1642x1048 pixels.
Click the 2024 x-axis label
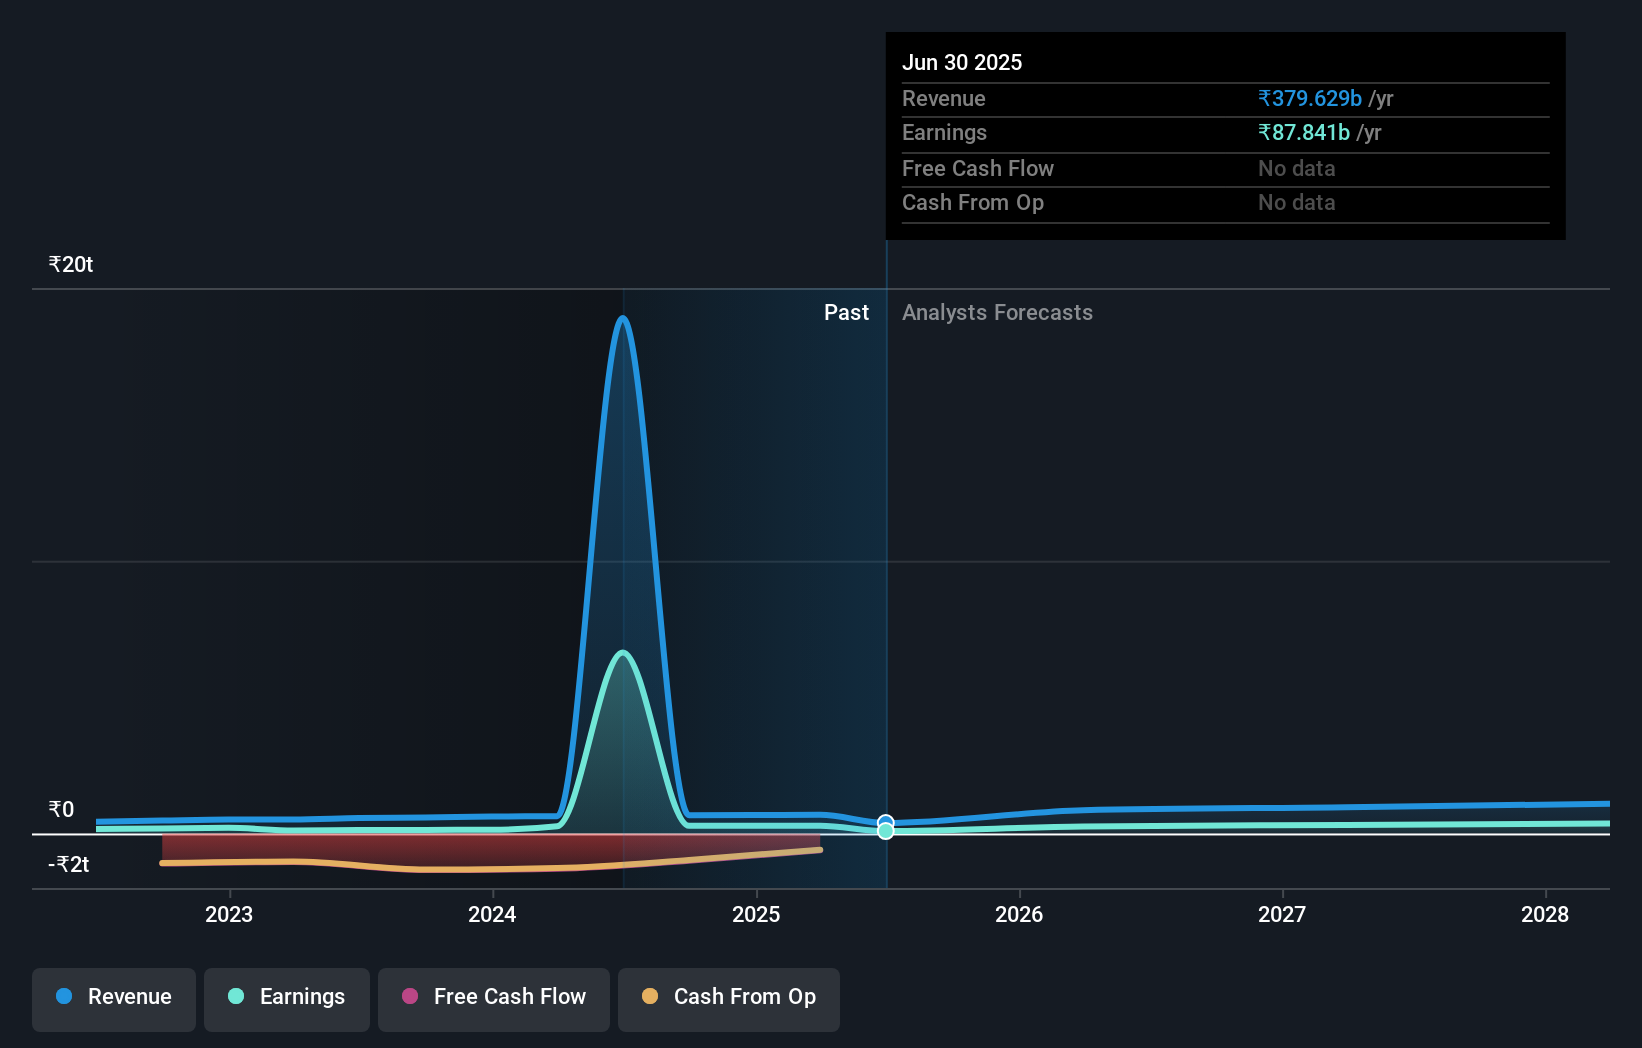492,914
